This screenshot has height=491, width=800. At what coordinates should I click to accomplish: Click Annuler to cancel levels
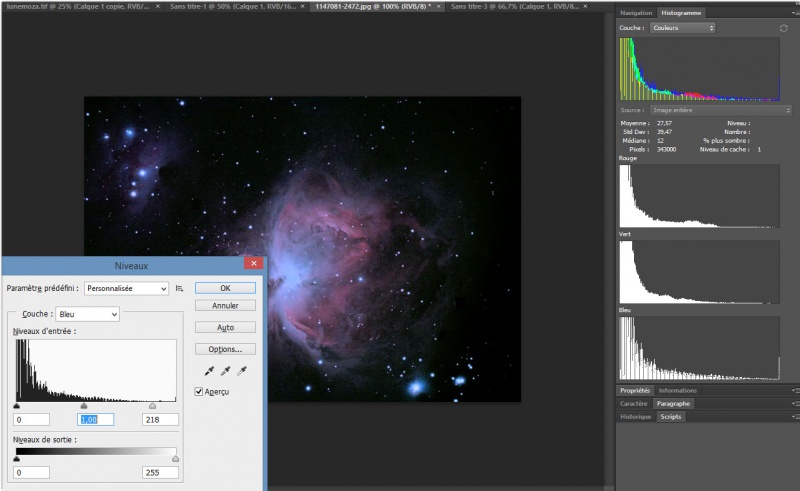(225, 306)
